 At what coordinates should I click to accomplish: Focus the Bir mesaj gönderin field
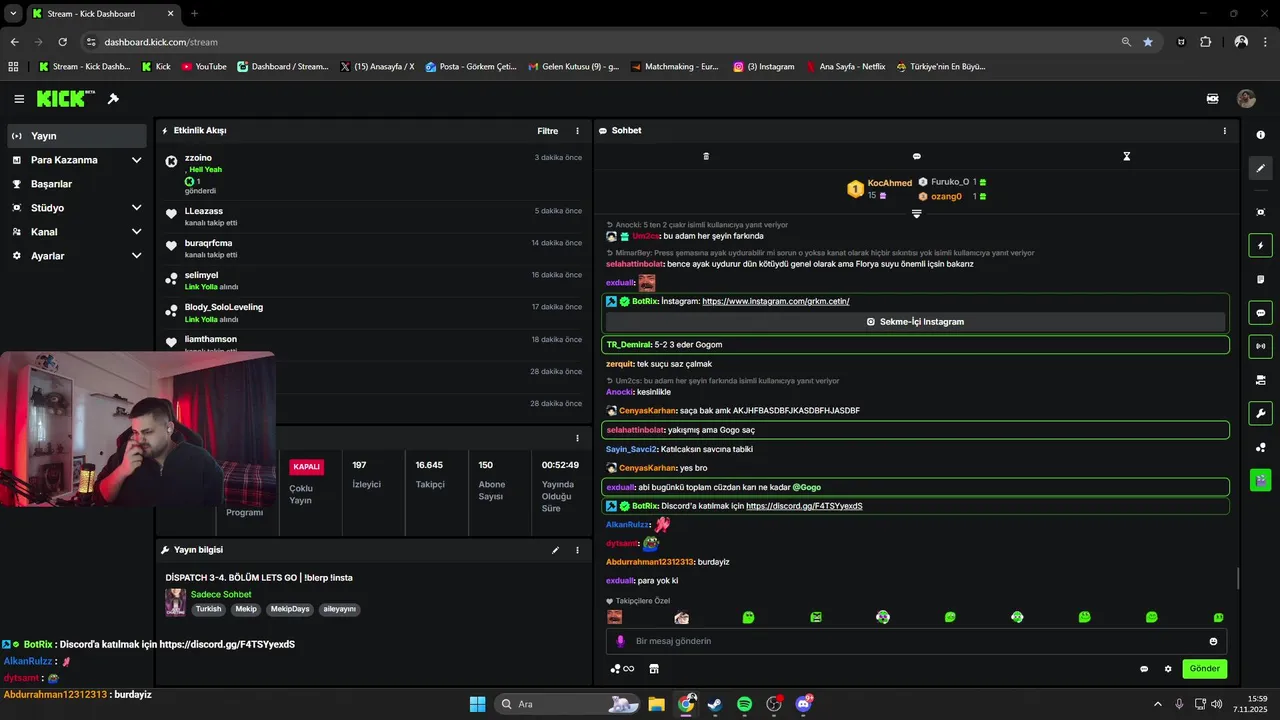pyautogui.click(x=916, y=641)
